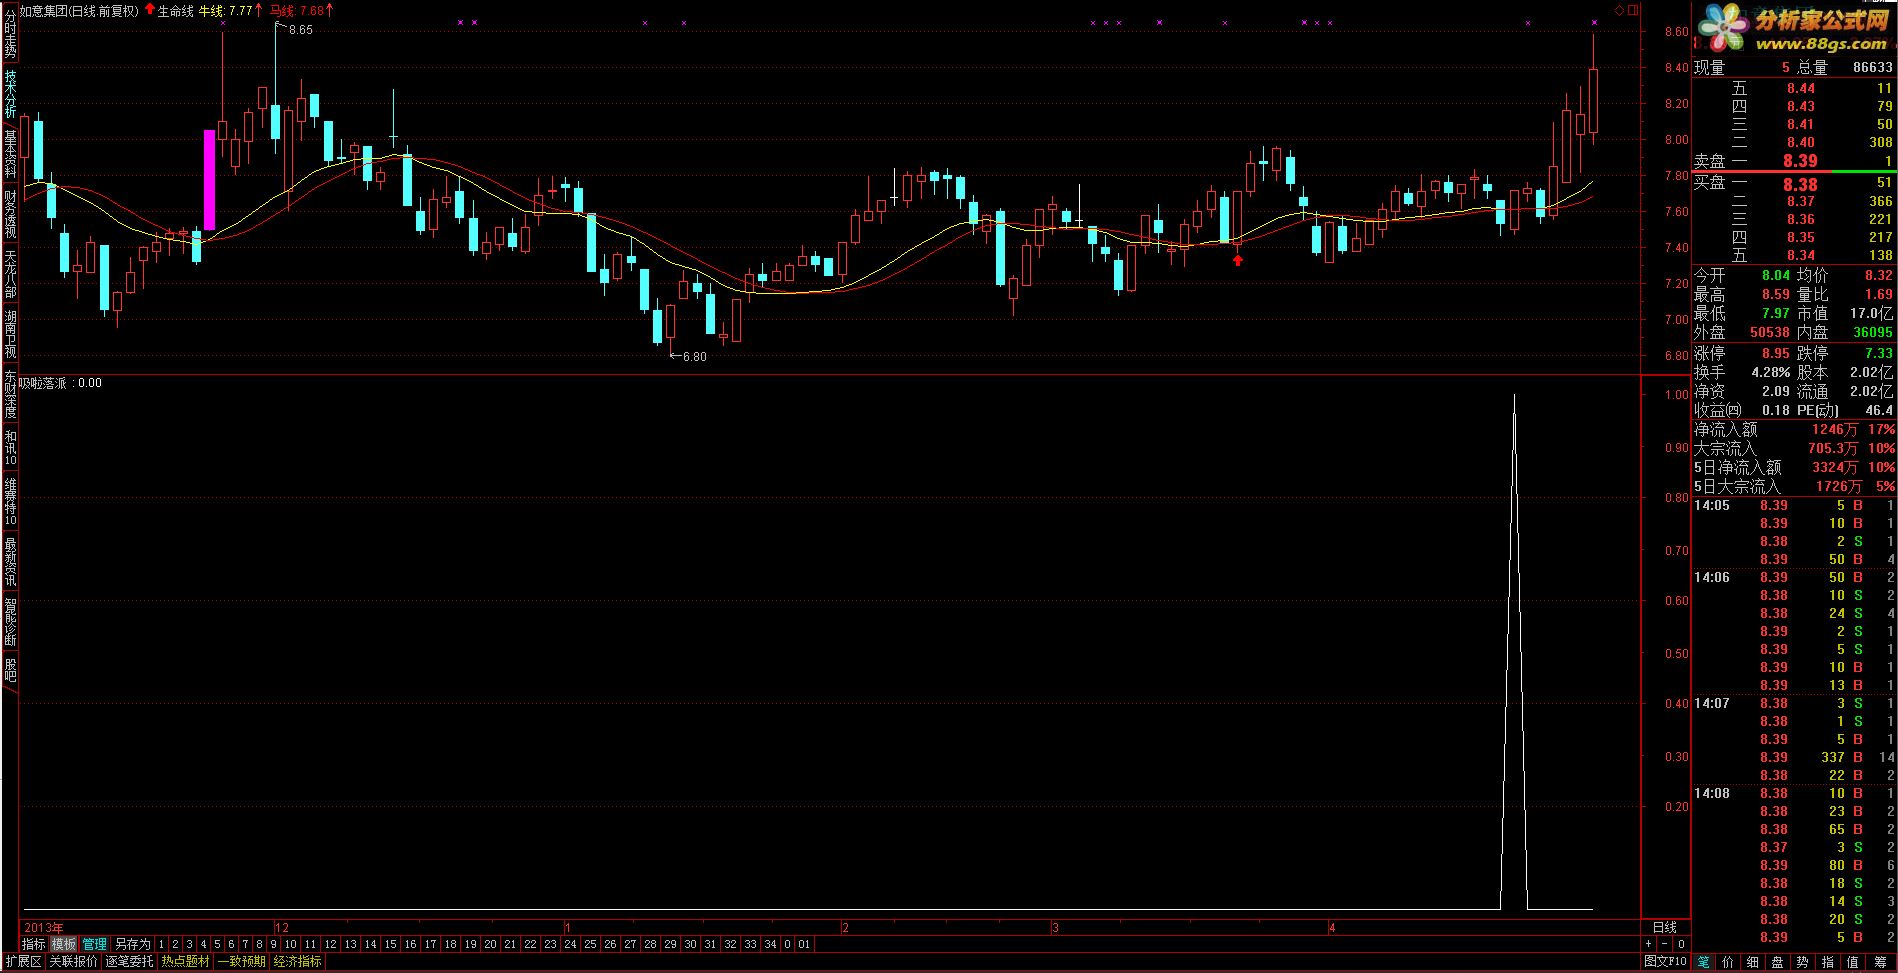The image size is (1898, 973).
Task: Open the 经济指标 tab
Action: coord(298,962)
